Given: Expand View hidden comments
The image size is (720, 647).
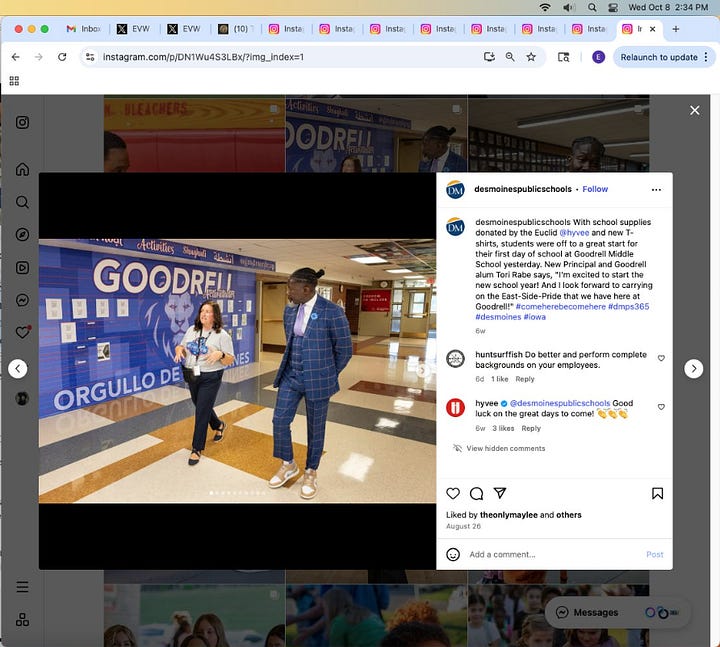Looking at the screenshot, I should pos(499,448).
